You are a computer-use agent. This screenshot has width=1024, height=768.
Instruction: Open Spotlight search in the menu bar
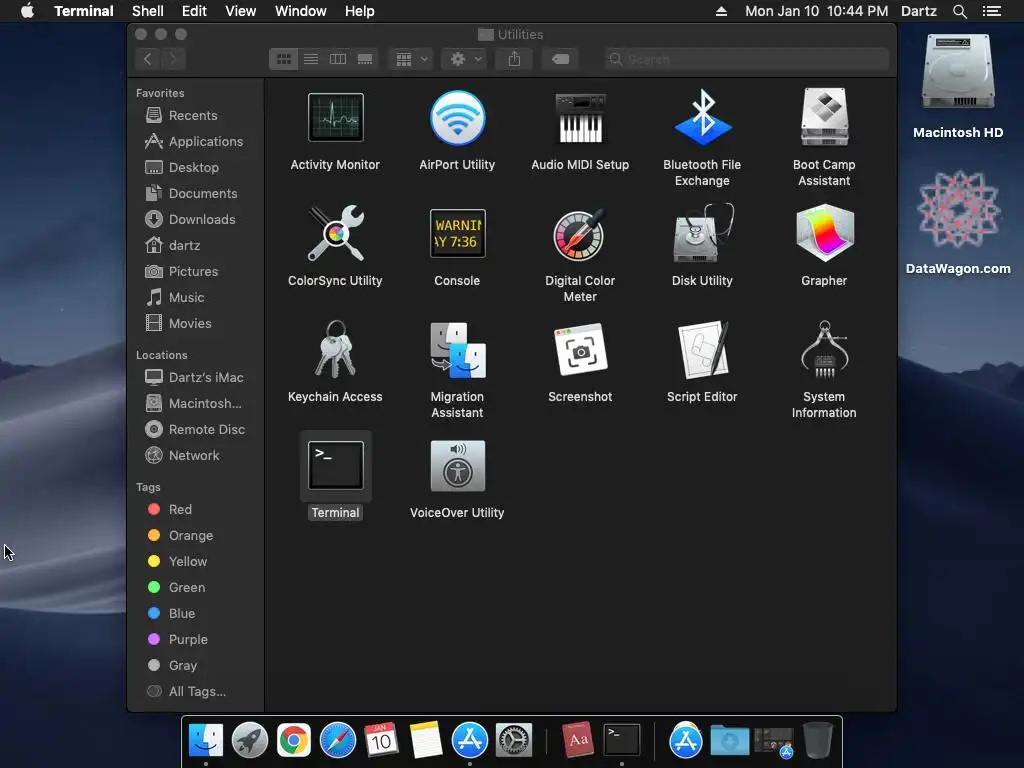[x=959, y=11]
